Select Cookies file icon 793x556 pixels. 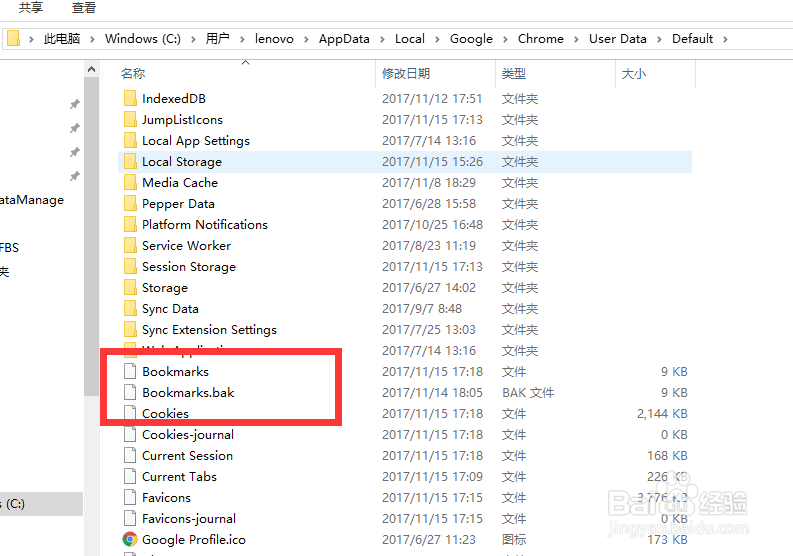[x=130, y=412]
